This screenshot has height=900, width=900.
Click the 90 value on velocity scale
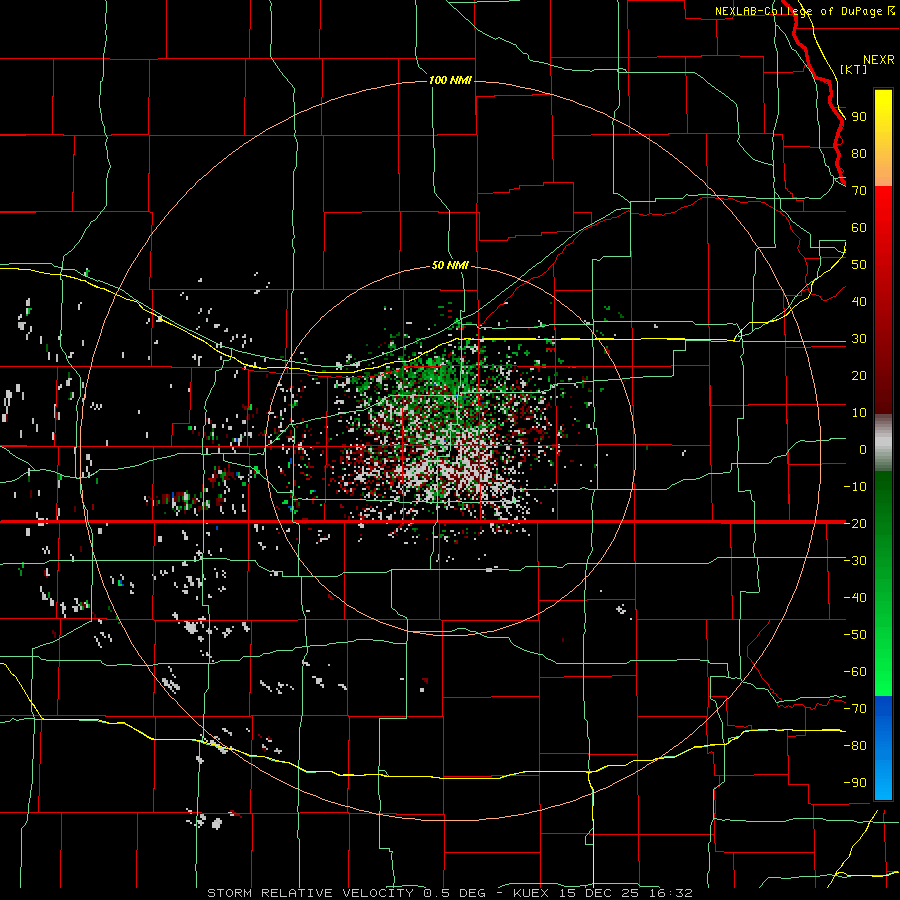[x=859, y=117]
